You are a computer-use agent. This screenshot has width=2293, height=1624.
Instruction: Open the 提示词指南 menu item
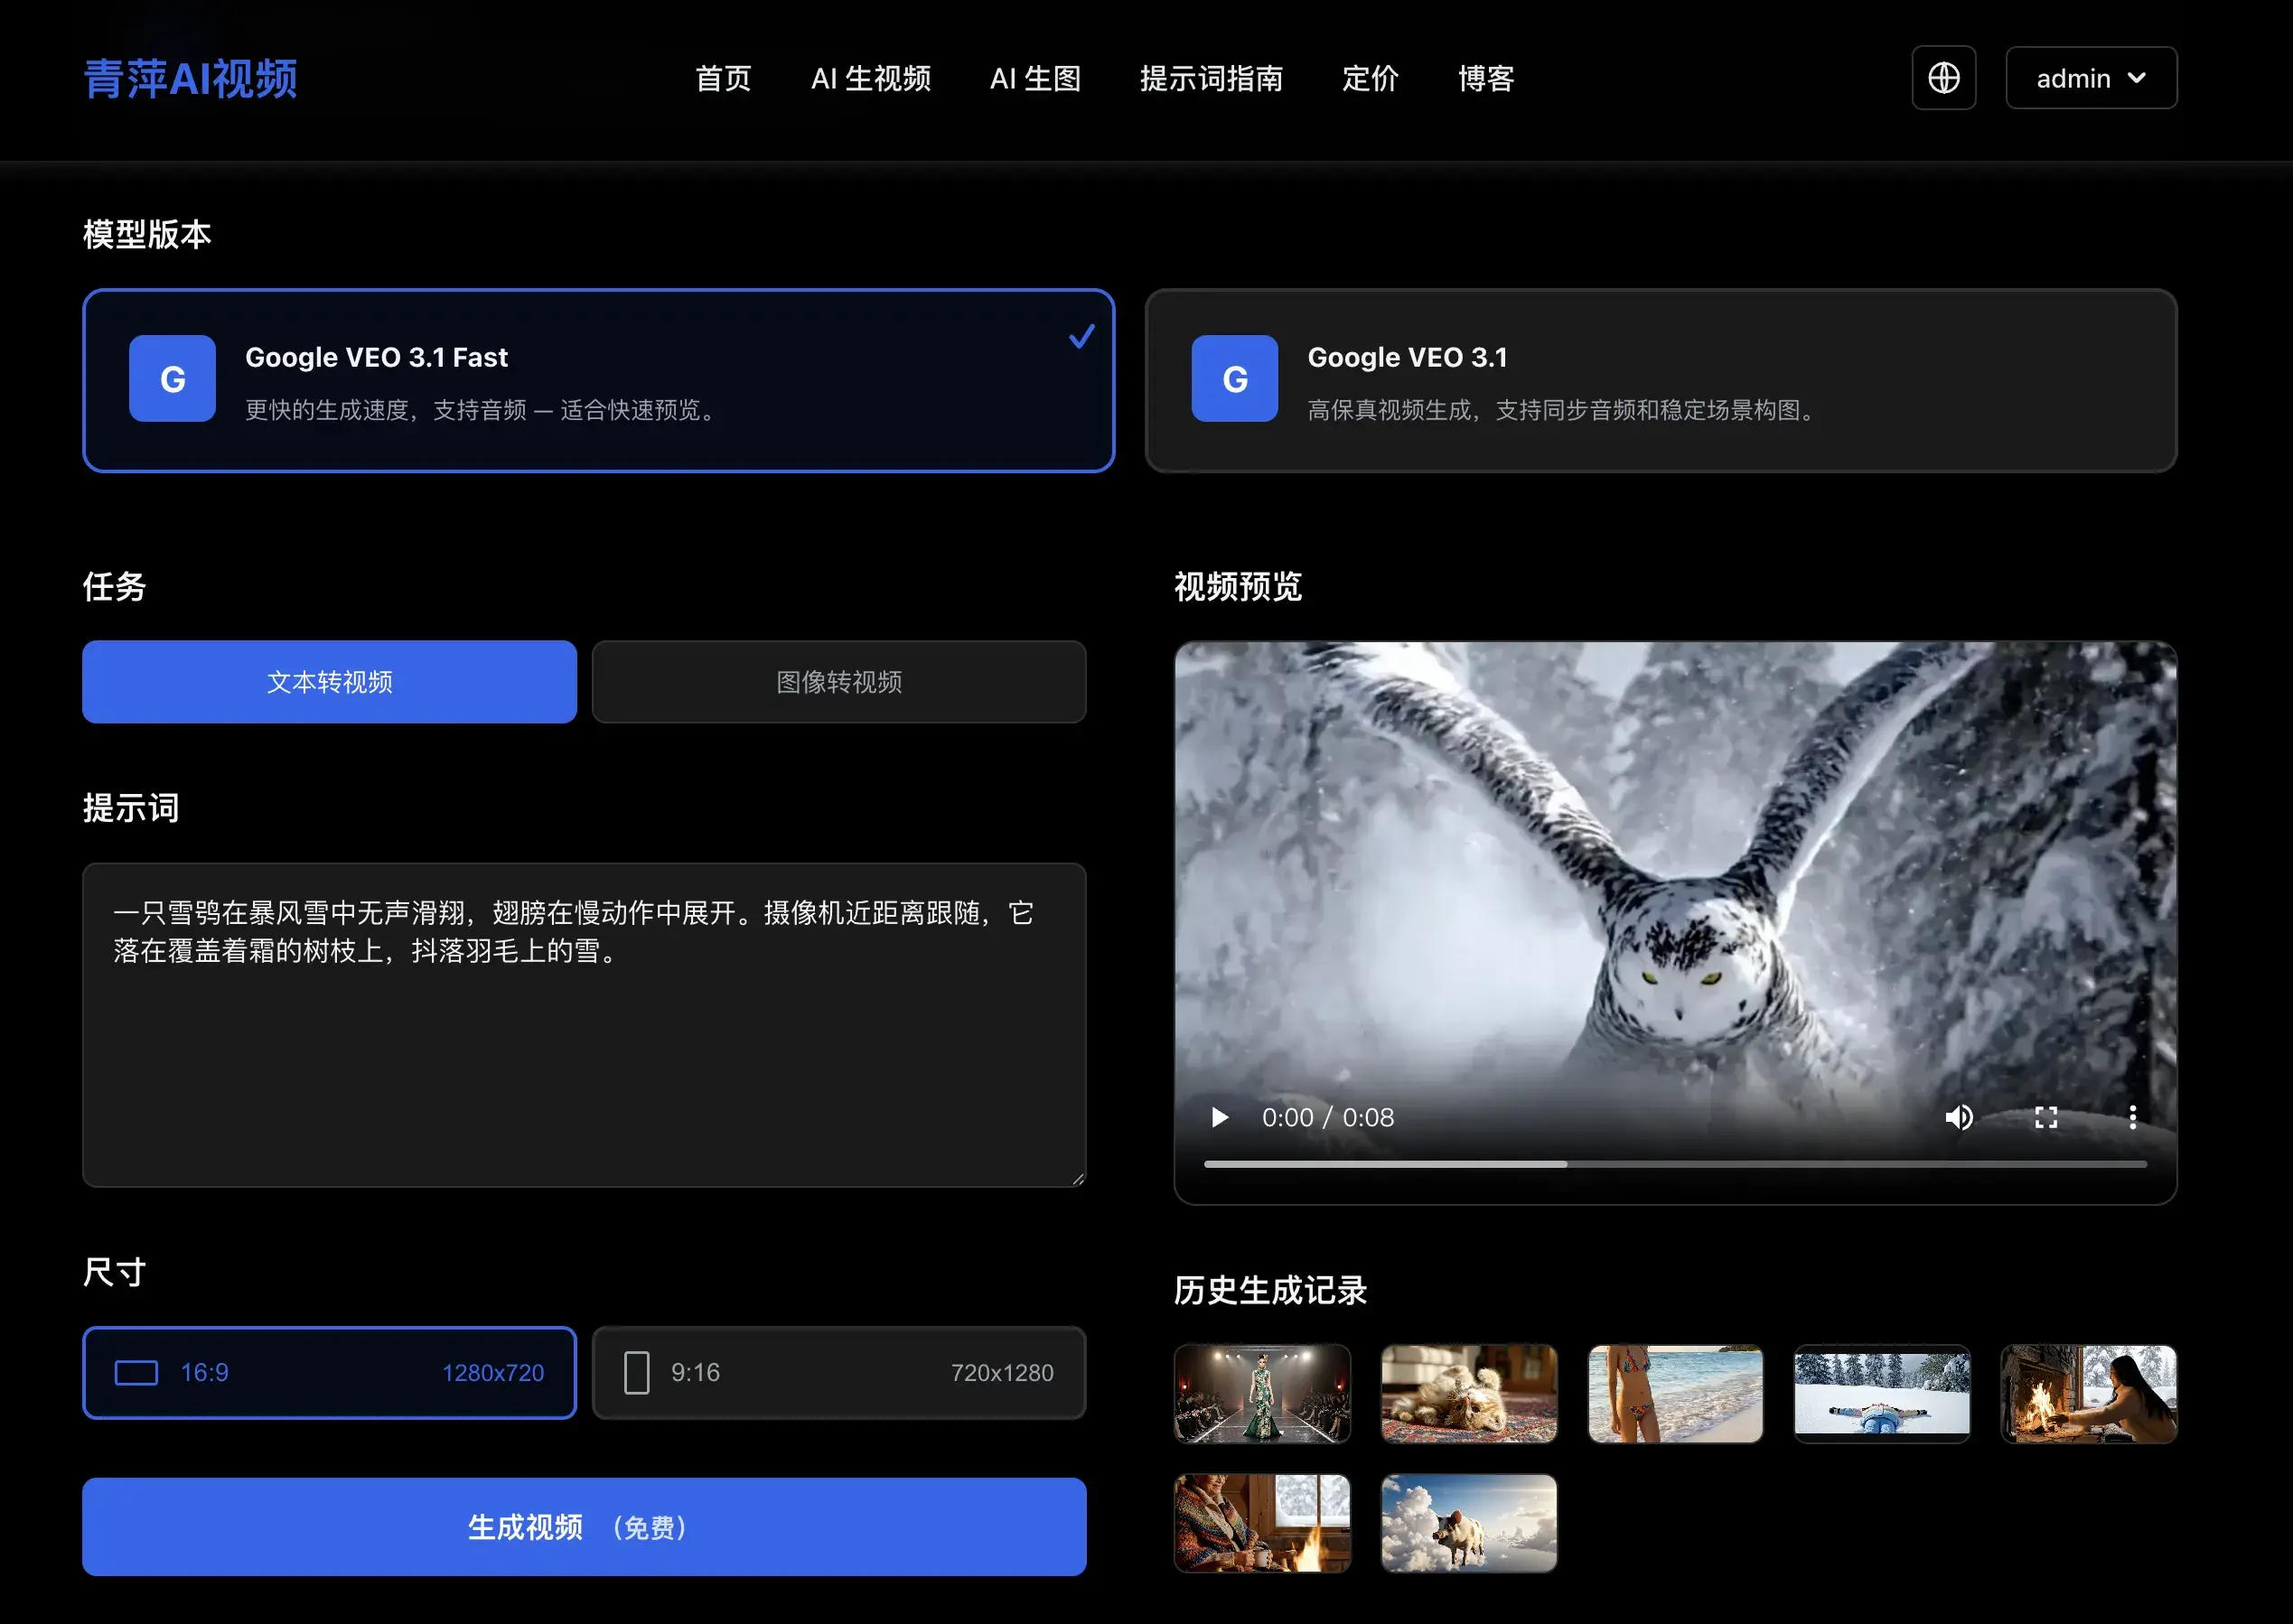click(1212, 80)
